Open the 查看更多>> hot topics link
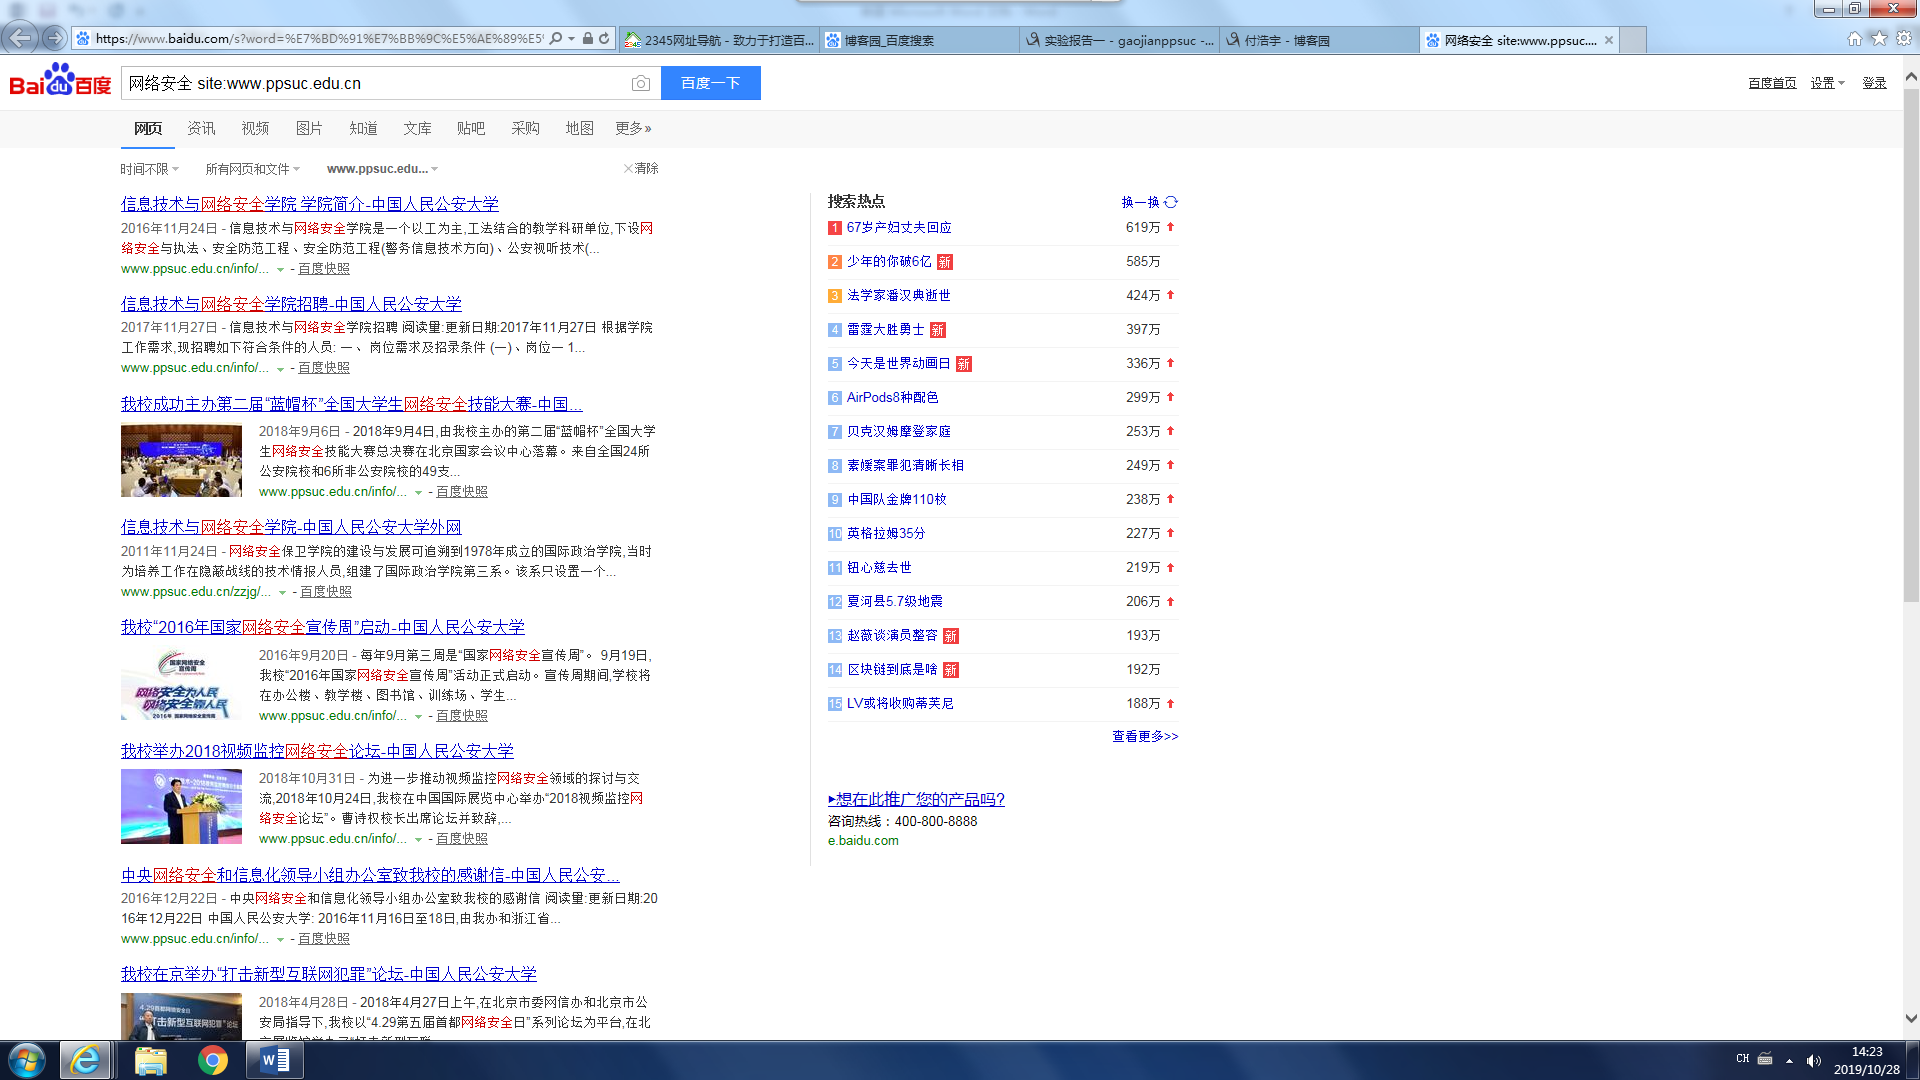The height and width of the screenshot is (1080, 1920). [x=1144, y=736]
